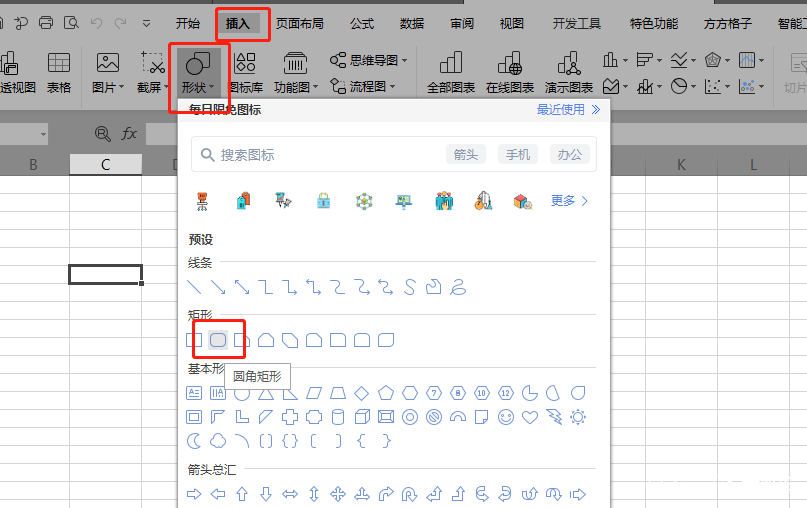Switch to the 插入 ribbon tab
This screenshot has width=807, height=508.
pyautogui.click(x=238, y=24)
